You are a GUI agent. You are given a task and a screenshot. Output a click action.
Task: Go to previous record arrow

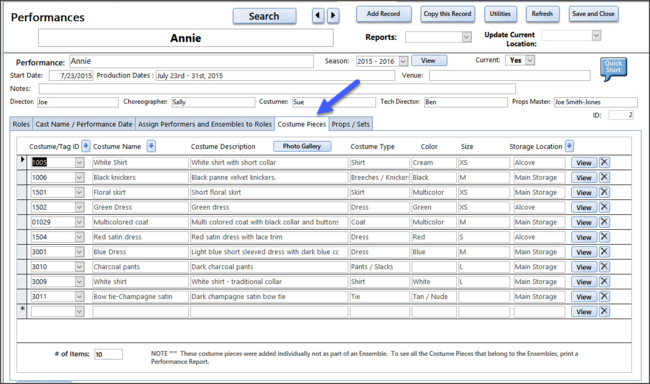click(x=318, y=16)
